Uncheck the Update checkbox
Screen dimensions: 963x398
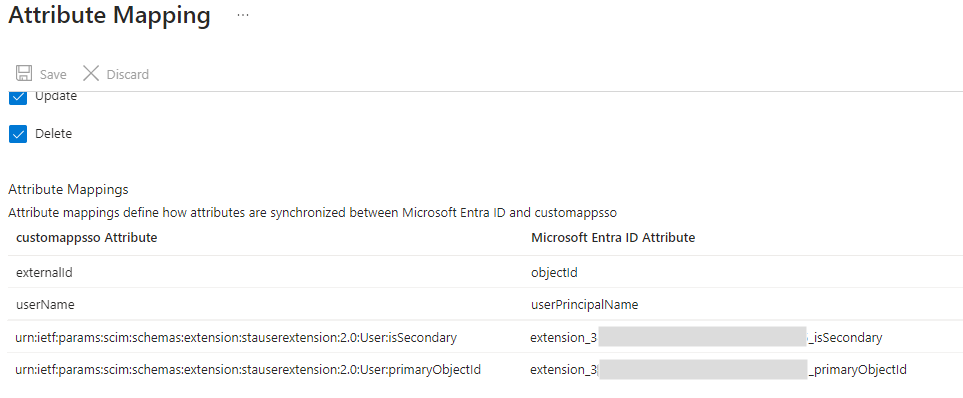click(x=18, y=97)
